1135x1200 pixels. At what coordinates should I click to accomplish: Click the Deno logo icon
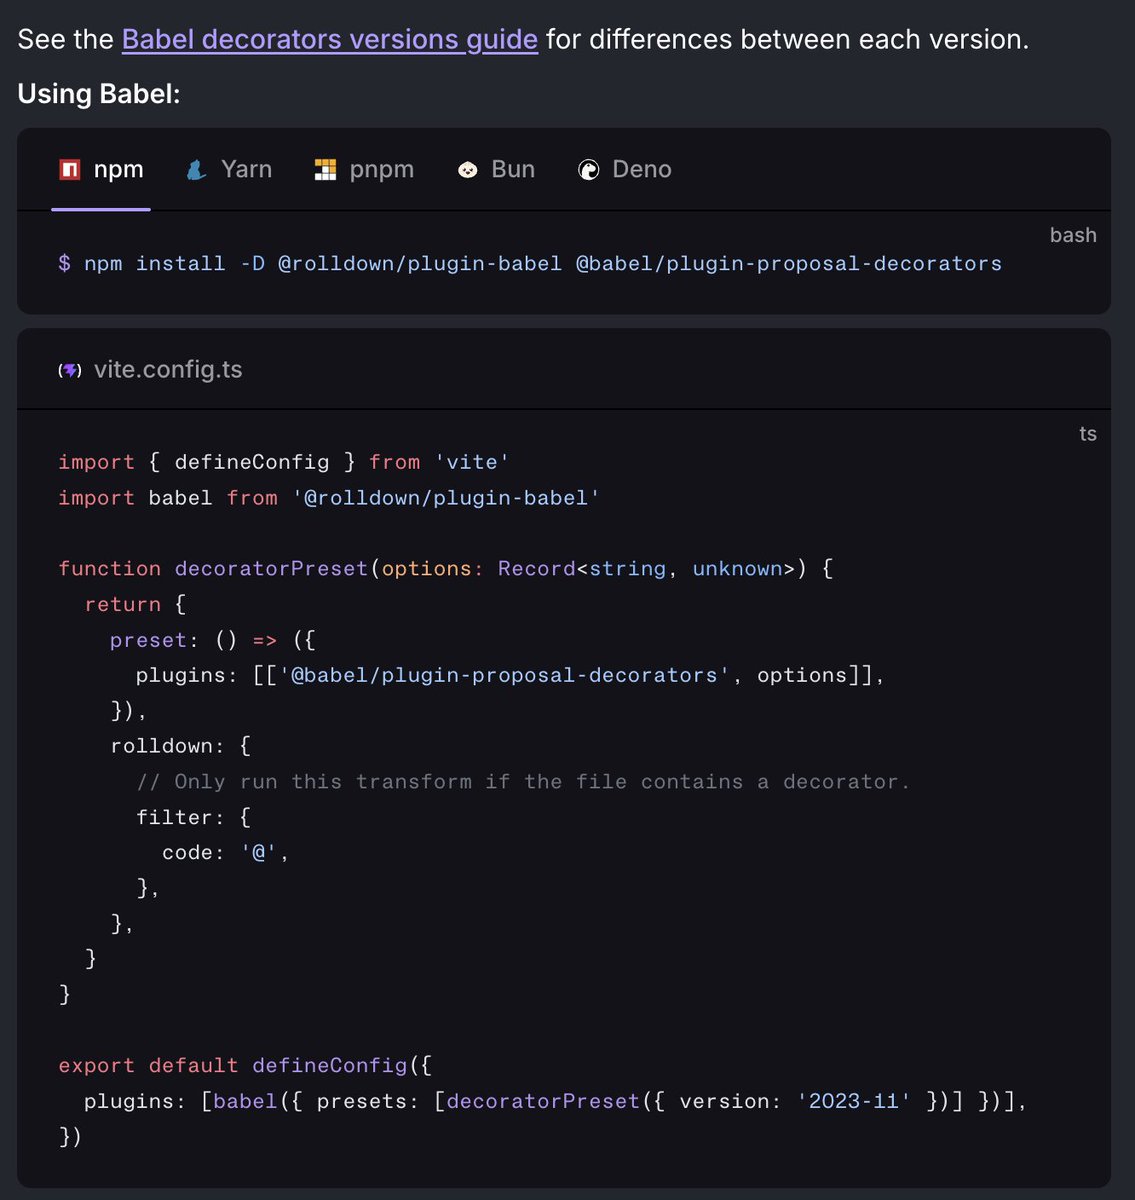coord(589,170)
